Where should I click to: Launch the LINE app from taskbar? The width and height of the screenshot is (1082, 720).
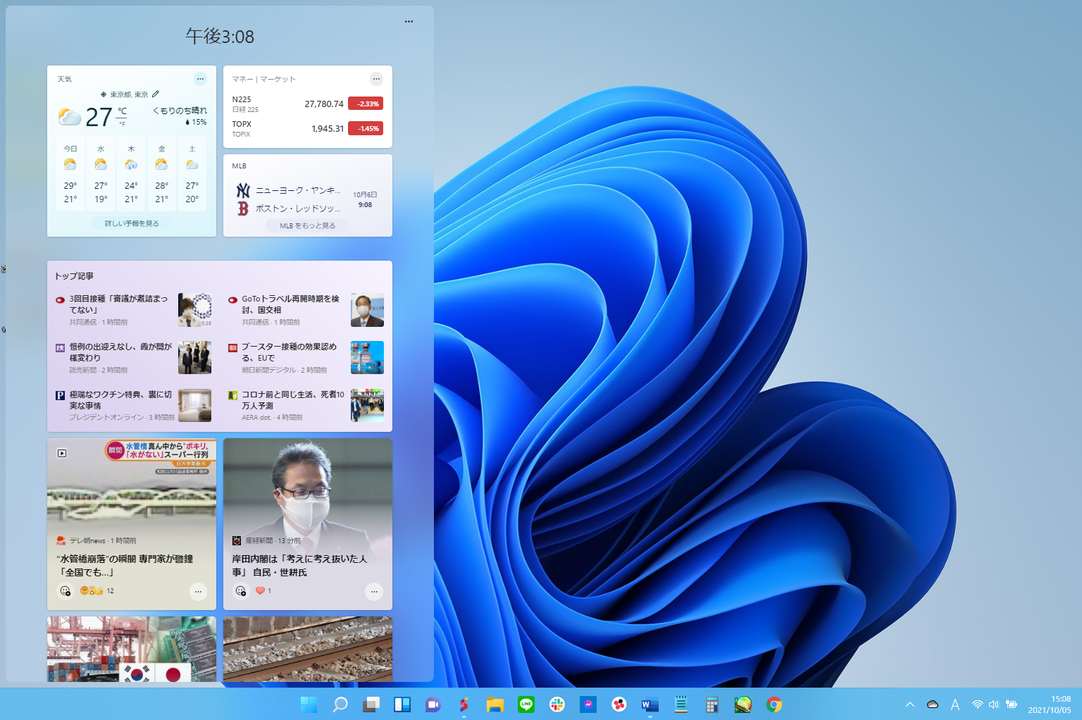tap(526, 704)
